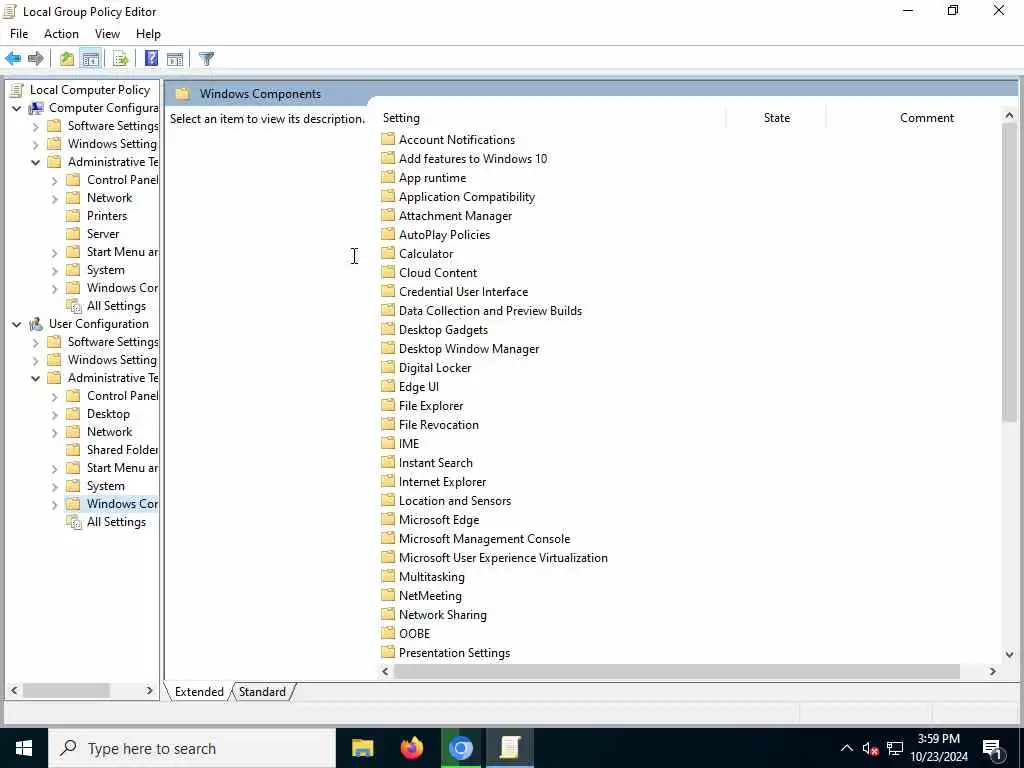Go back with the blue Back arrow

click(13, 59)
